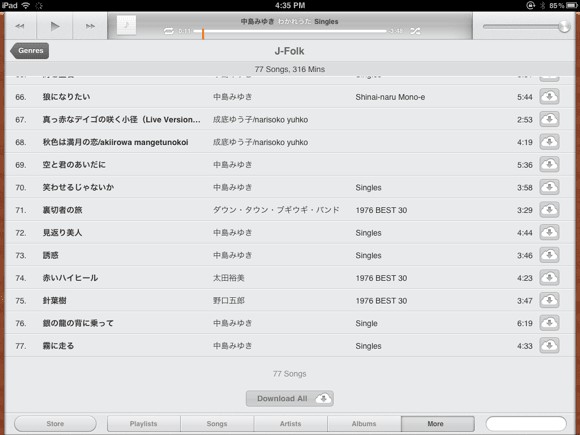This screenshot has height=435, width=580.
Task: Open the Store
Action: 55,424
